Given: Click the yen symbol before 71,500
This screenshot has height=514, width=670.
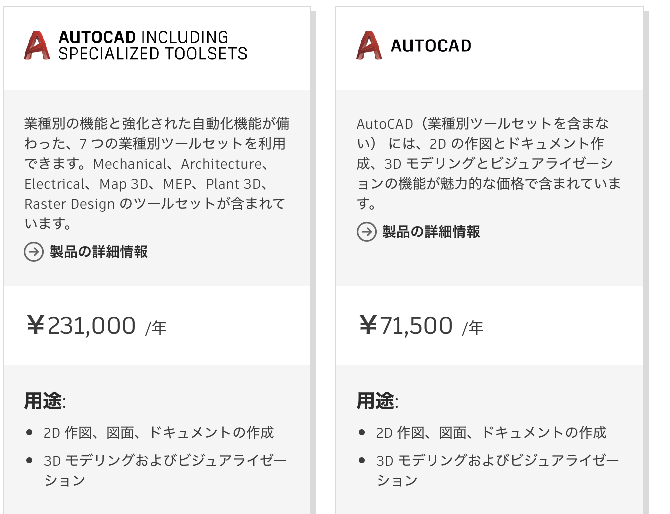Looking at the screenshot, I should pyautogui.click(x=367, y=325).
